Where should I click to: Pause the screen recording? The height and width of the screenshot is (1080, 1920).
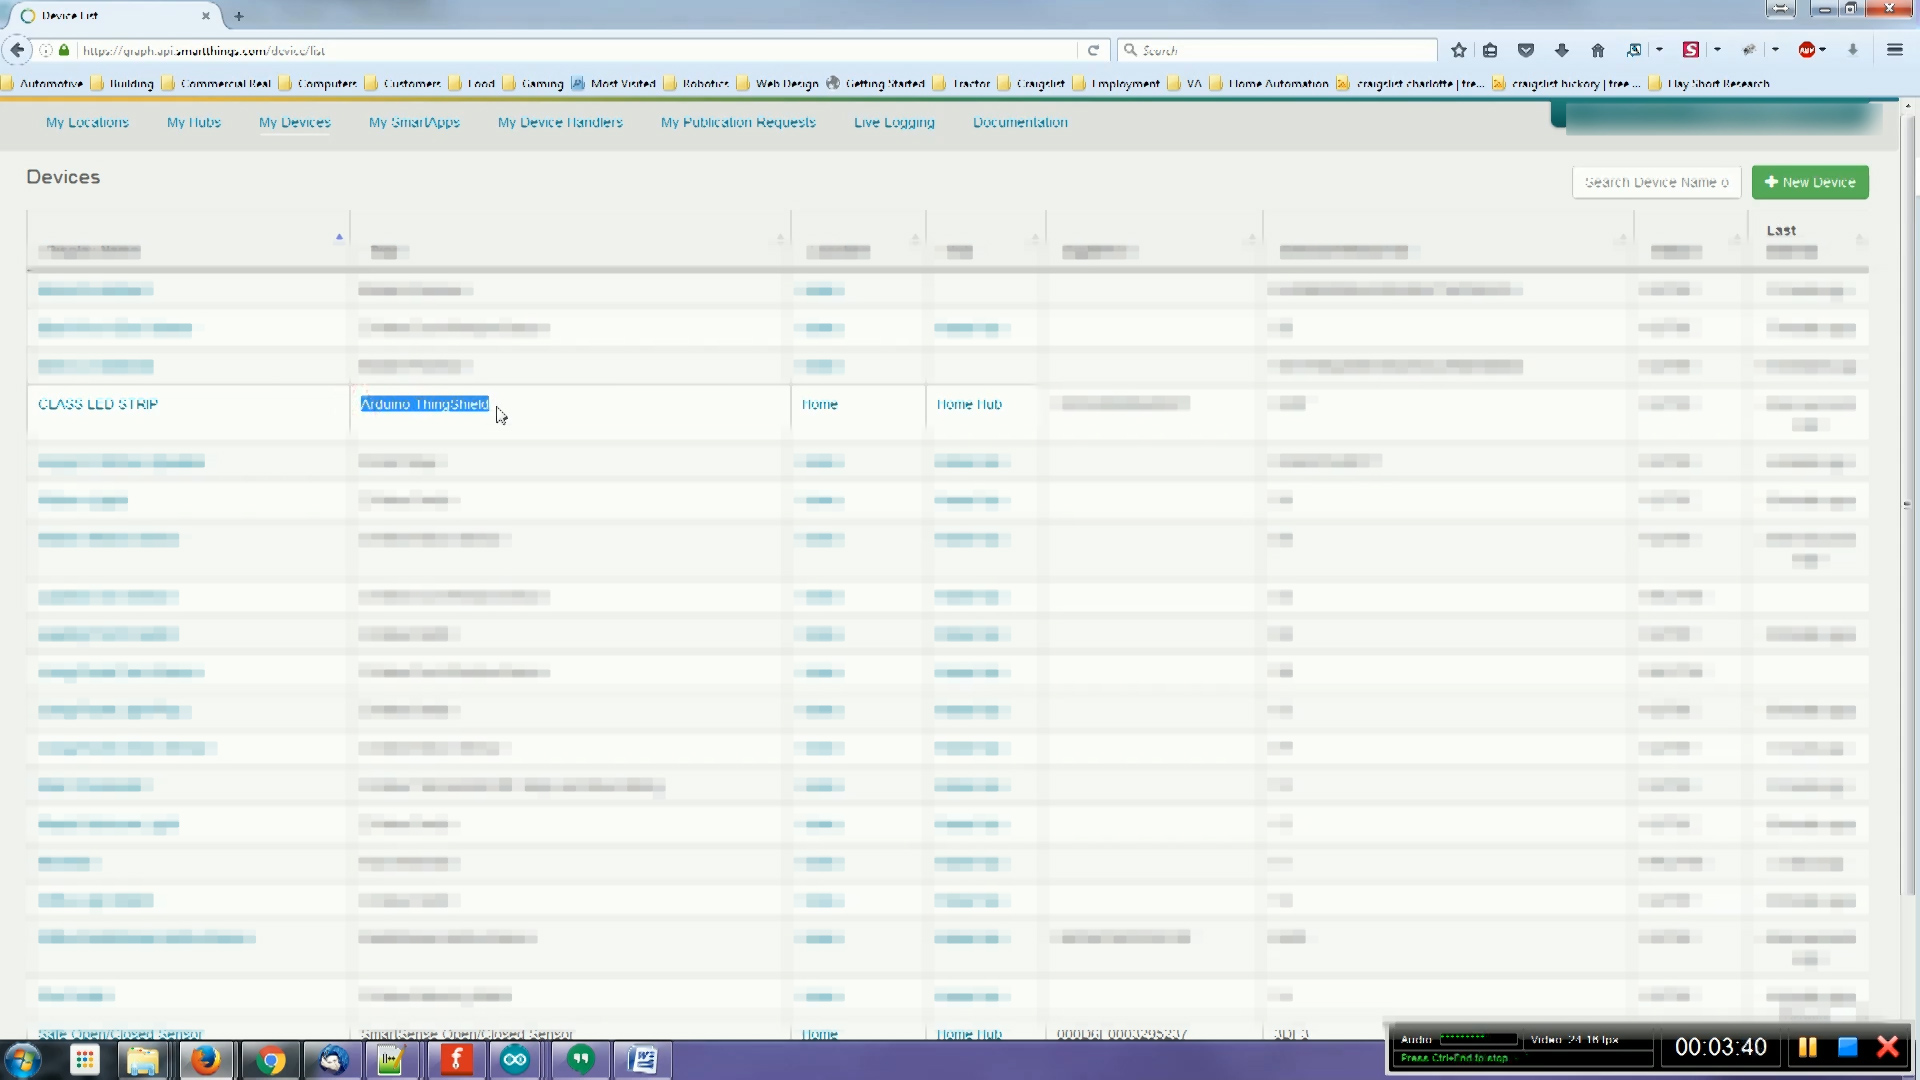(1806, 1047)
